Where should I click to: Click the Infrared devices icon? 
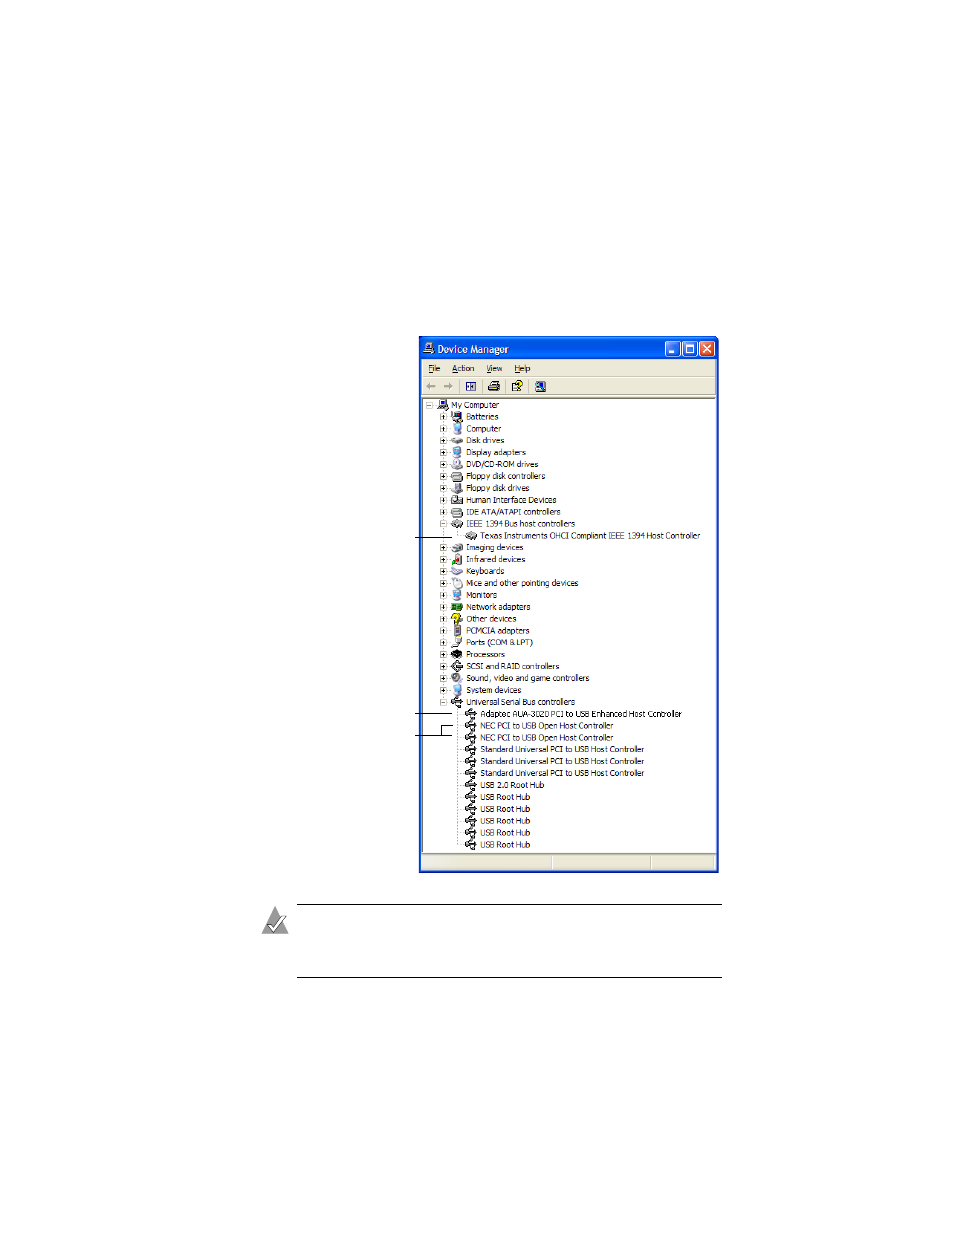[457, 559]
